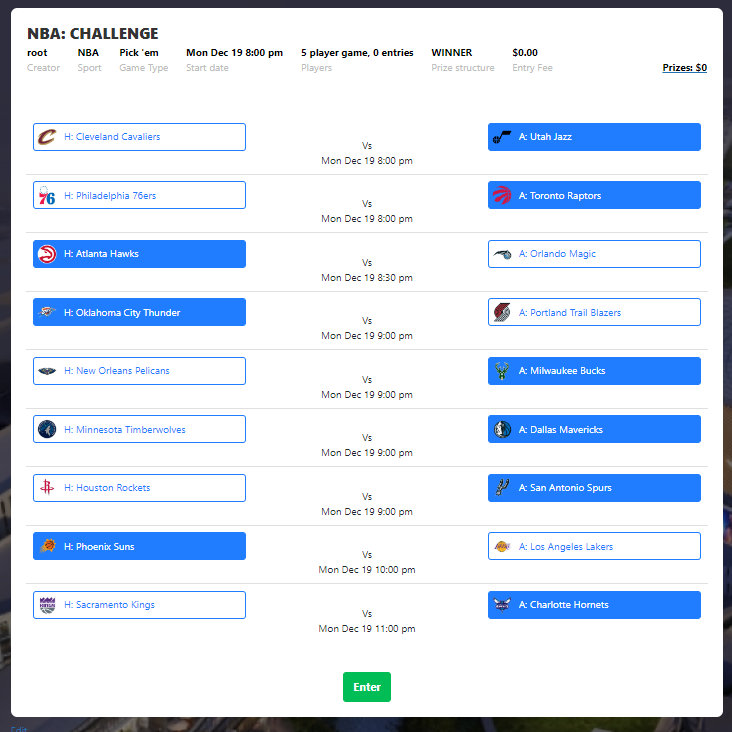Click the Cleveland Cavaliers team logo
The height and width of the screenshot is (732, 732).
point(47,137)
